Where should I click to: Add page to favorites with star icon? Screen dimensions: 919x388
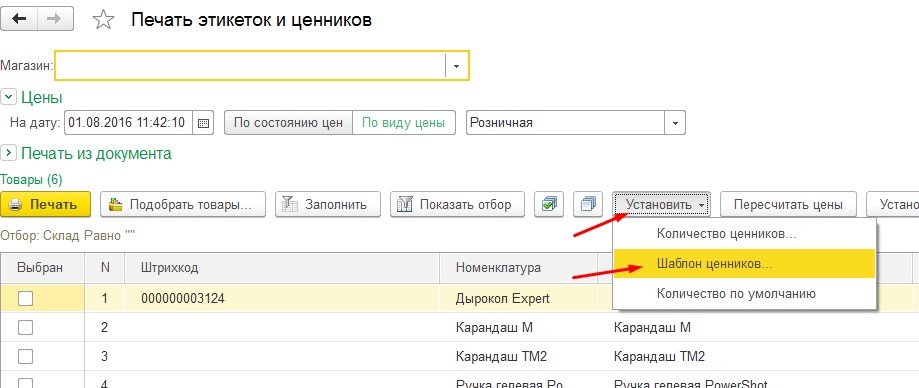click(x=103, y=20)
